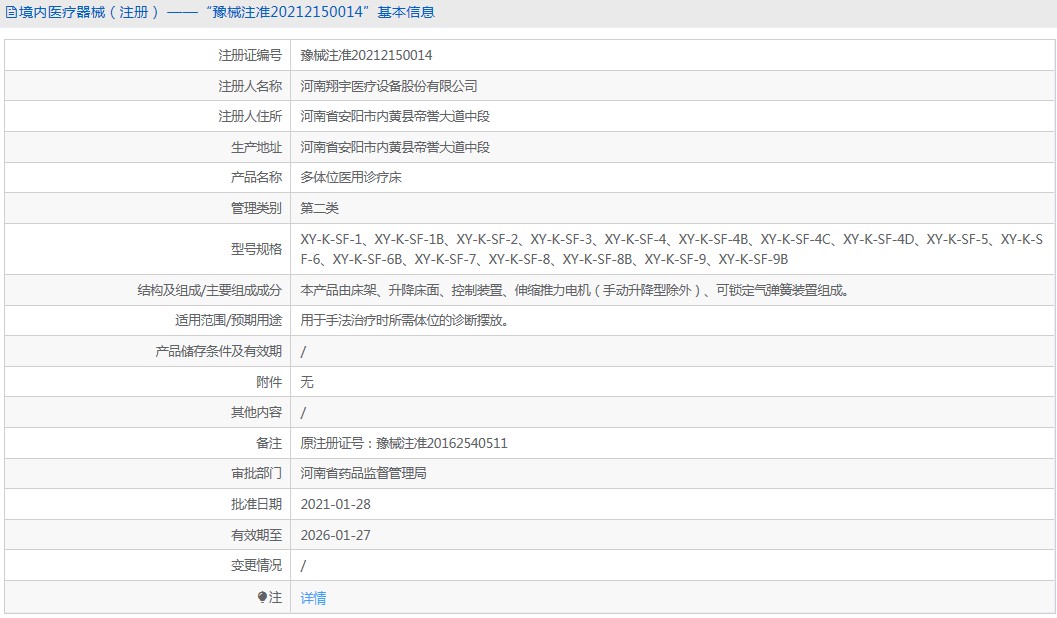
Task: Click the 其他内容 row label
Action: 256,412
